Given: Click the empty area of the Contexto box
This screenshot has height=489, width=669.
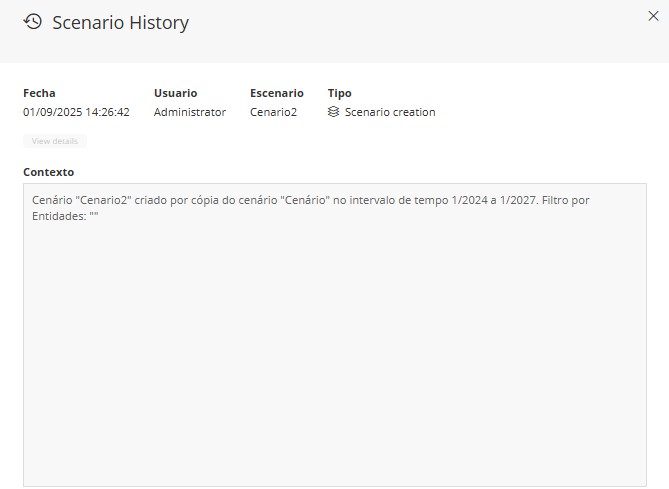Looking at the screenshot, I should [x=334, y=350].
